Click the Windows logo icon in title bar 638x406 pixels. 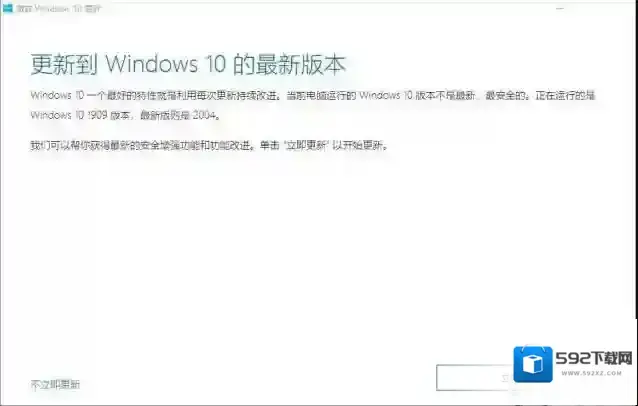pyautogui.click(x=8, y=8)
